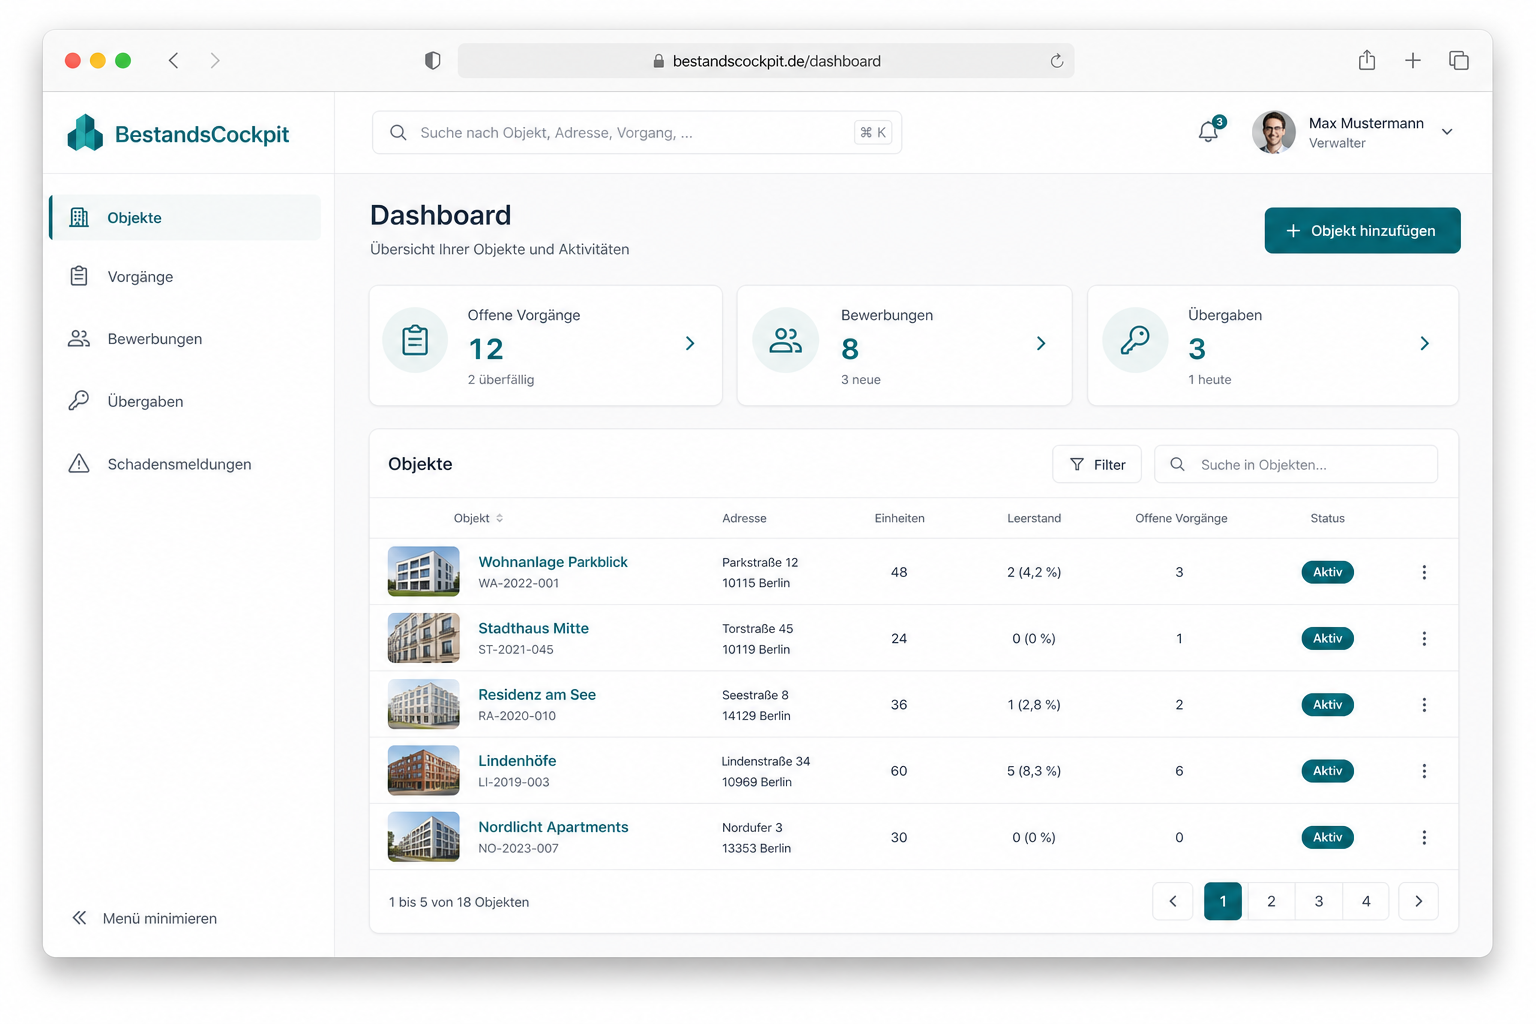Screen dimensions: 1536x1024
Task: Click the browser address bar
Action: 766,61
